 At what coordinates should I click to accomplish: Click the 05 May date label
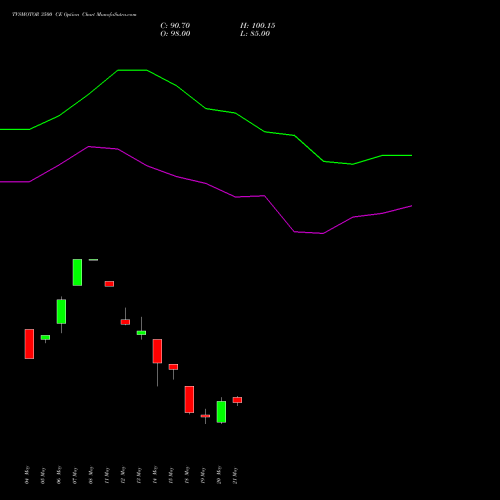[43, 475]
